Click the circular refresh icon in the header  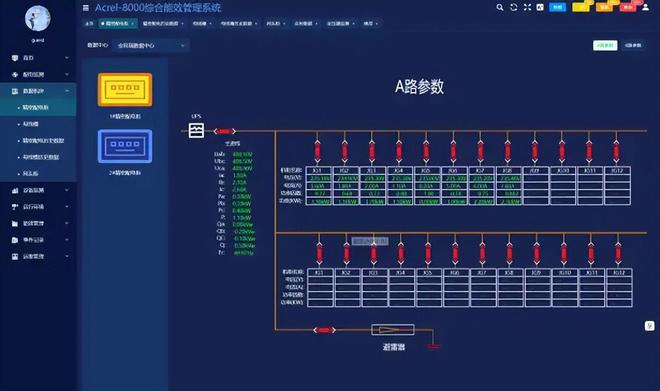click(514, 7)
